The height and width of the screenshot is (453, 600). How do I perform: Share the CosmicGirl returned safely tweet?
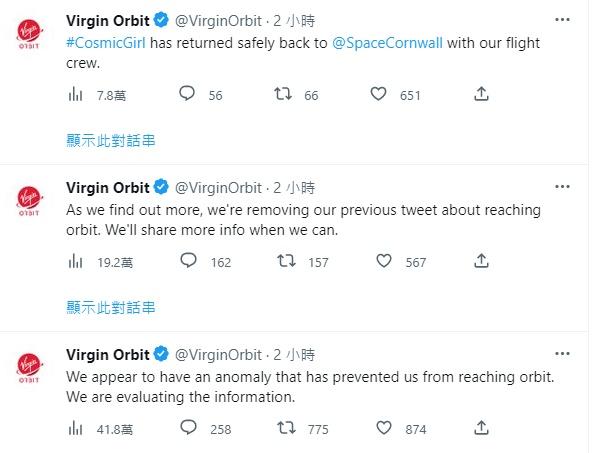481,95
